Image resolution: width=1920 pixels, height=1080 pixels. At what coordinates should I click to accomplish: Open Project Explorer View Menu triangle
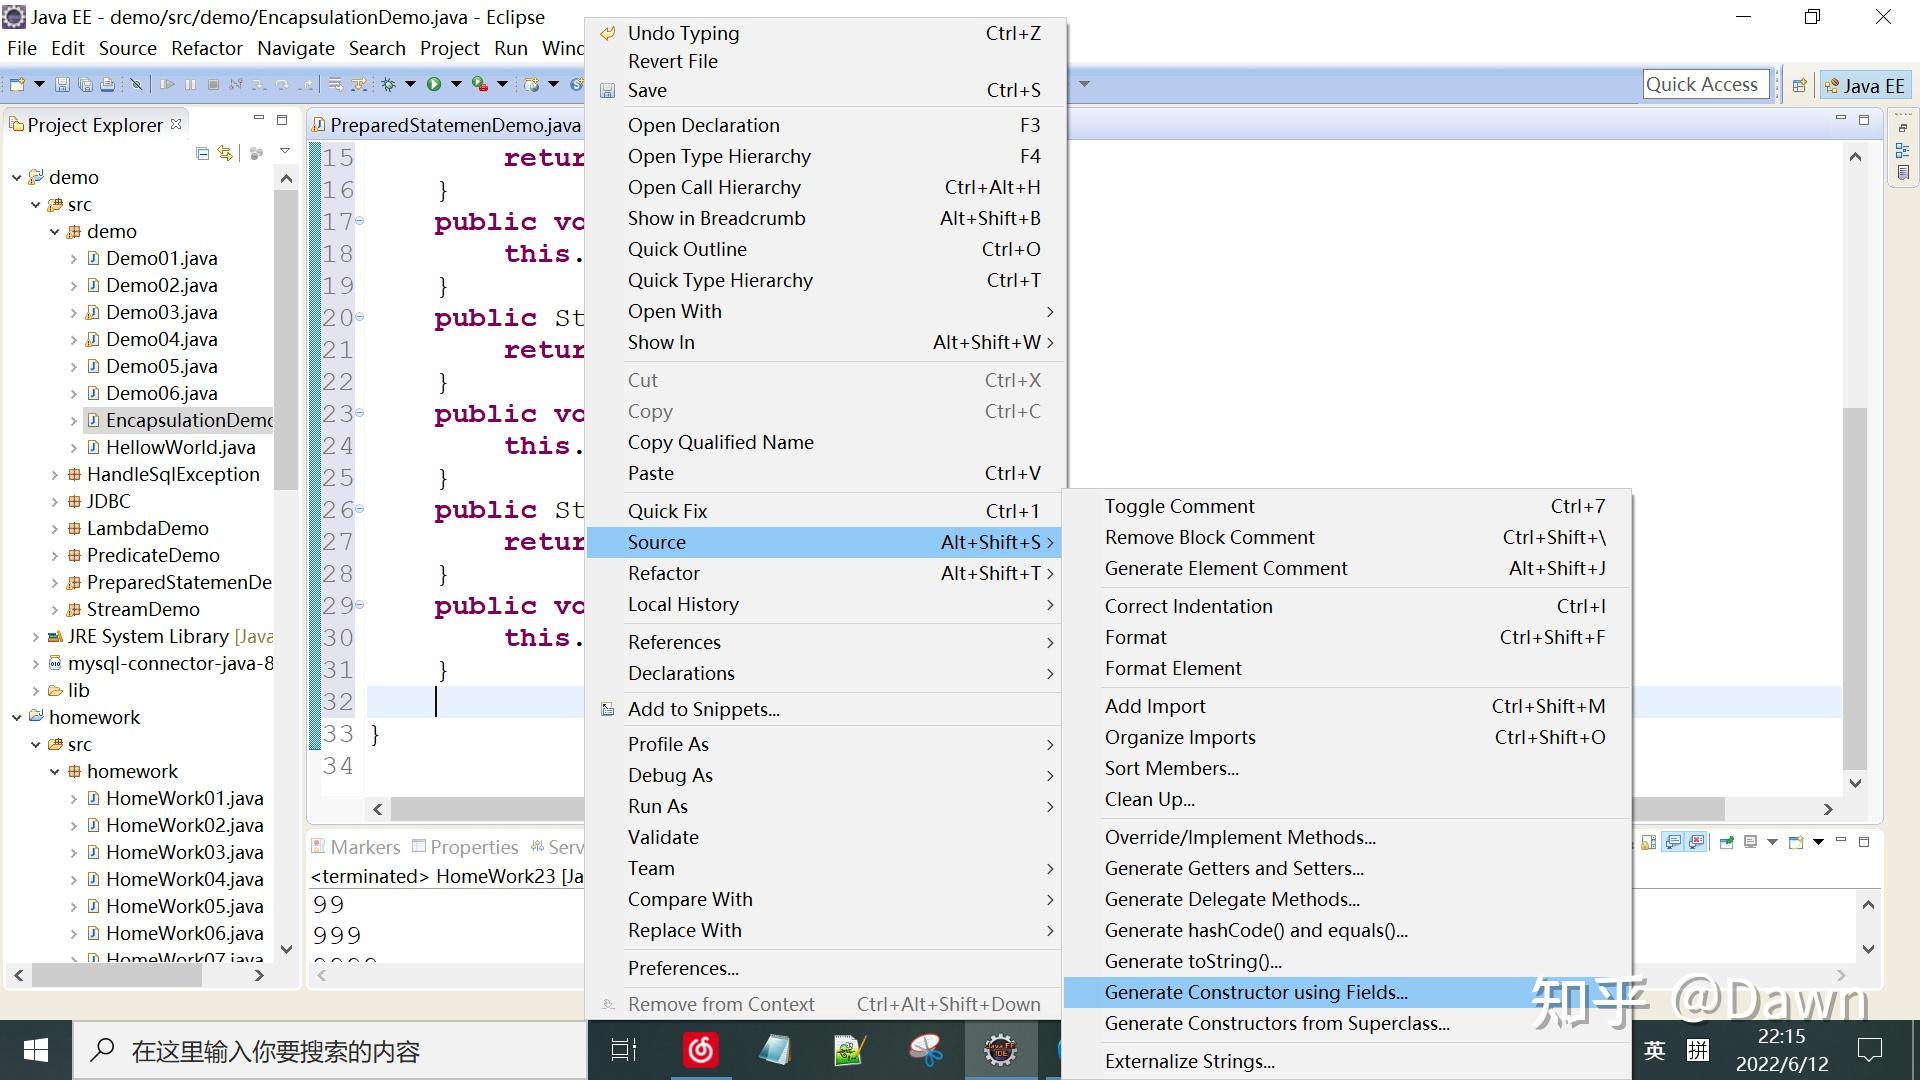tap(285, 152)
